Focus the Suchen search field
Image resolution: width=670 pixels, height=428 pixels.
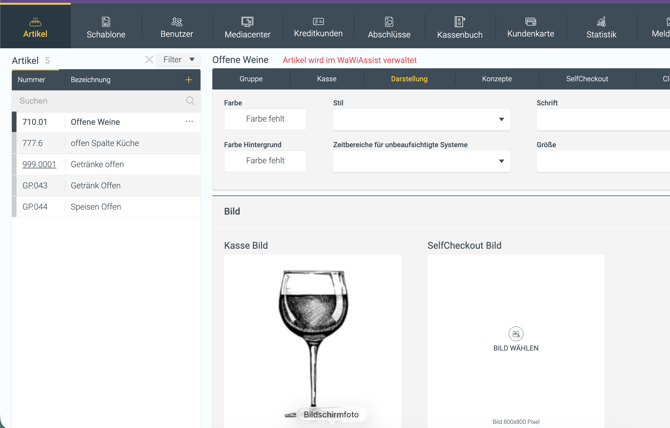tap(101, 101)
